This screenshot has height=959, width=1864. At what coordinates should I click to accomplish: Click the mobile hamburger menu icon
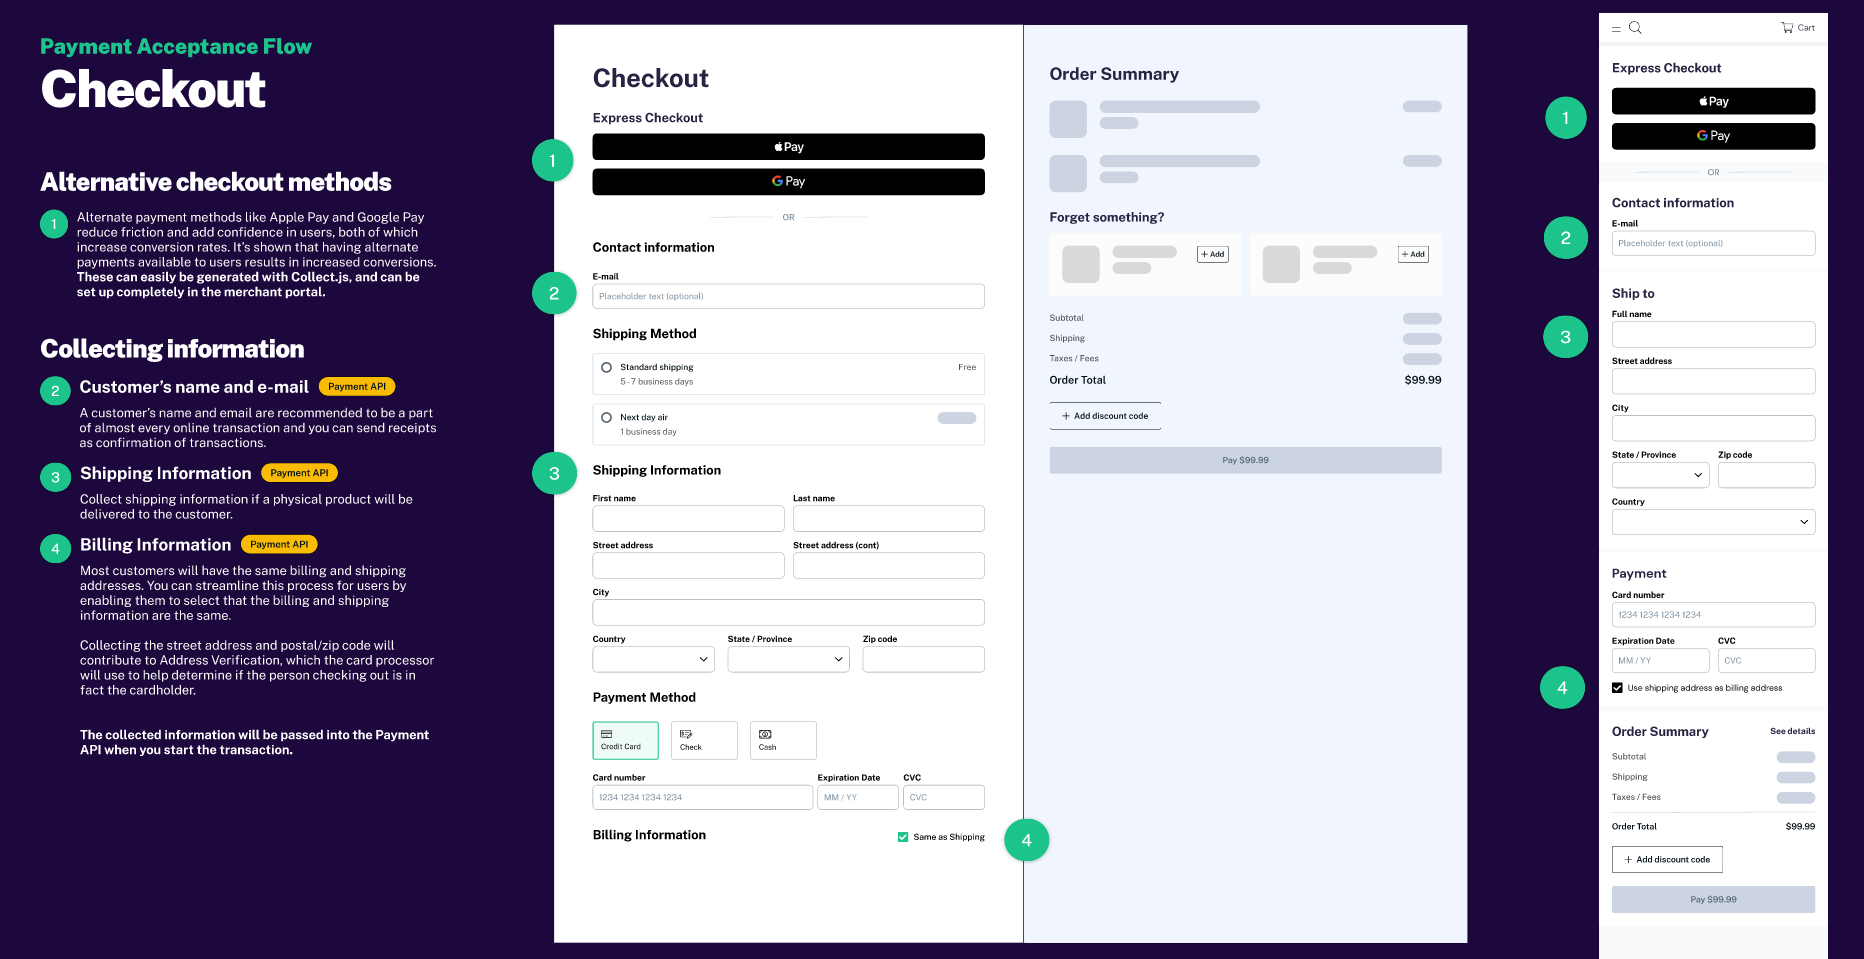[x=1616, y=29]
